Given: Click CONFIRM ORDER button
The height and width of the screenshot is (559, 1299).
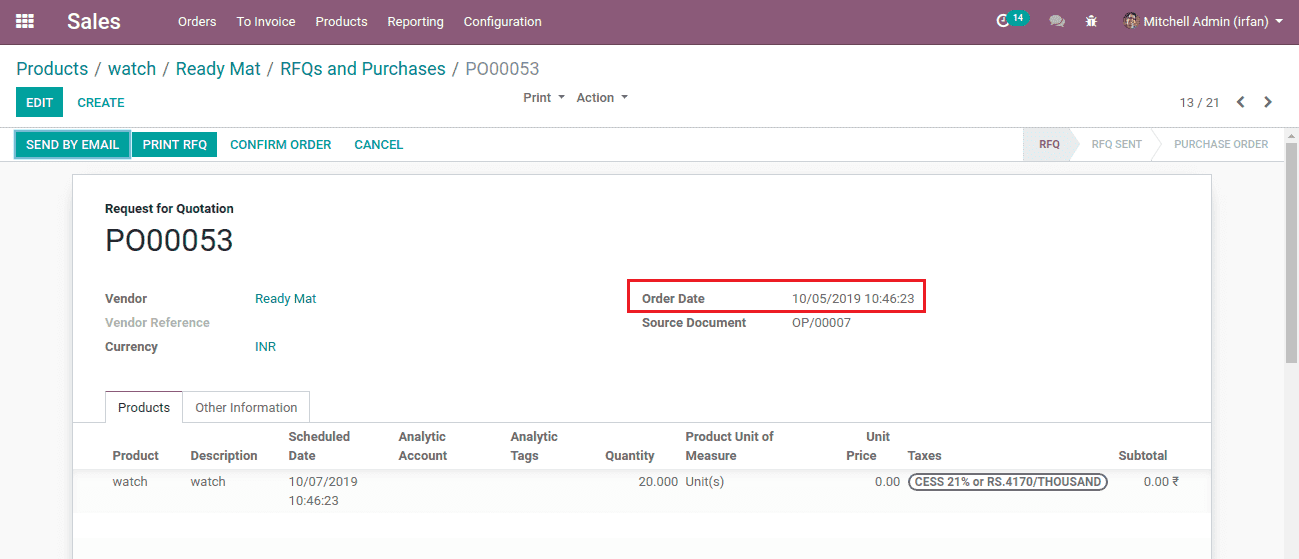Looking at the screenshot, I should pos(281,145).
